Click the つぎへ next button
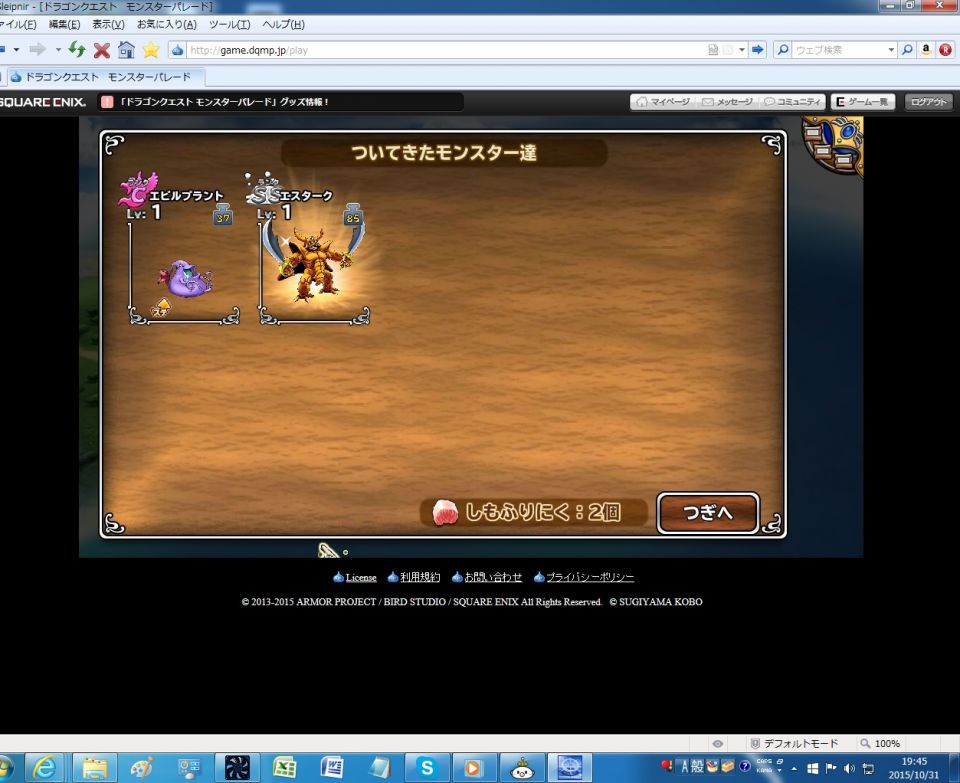The height and width of the screenshot is (783, 960). tap(708, 513)
